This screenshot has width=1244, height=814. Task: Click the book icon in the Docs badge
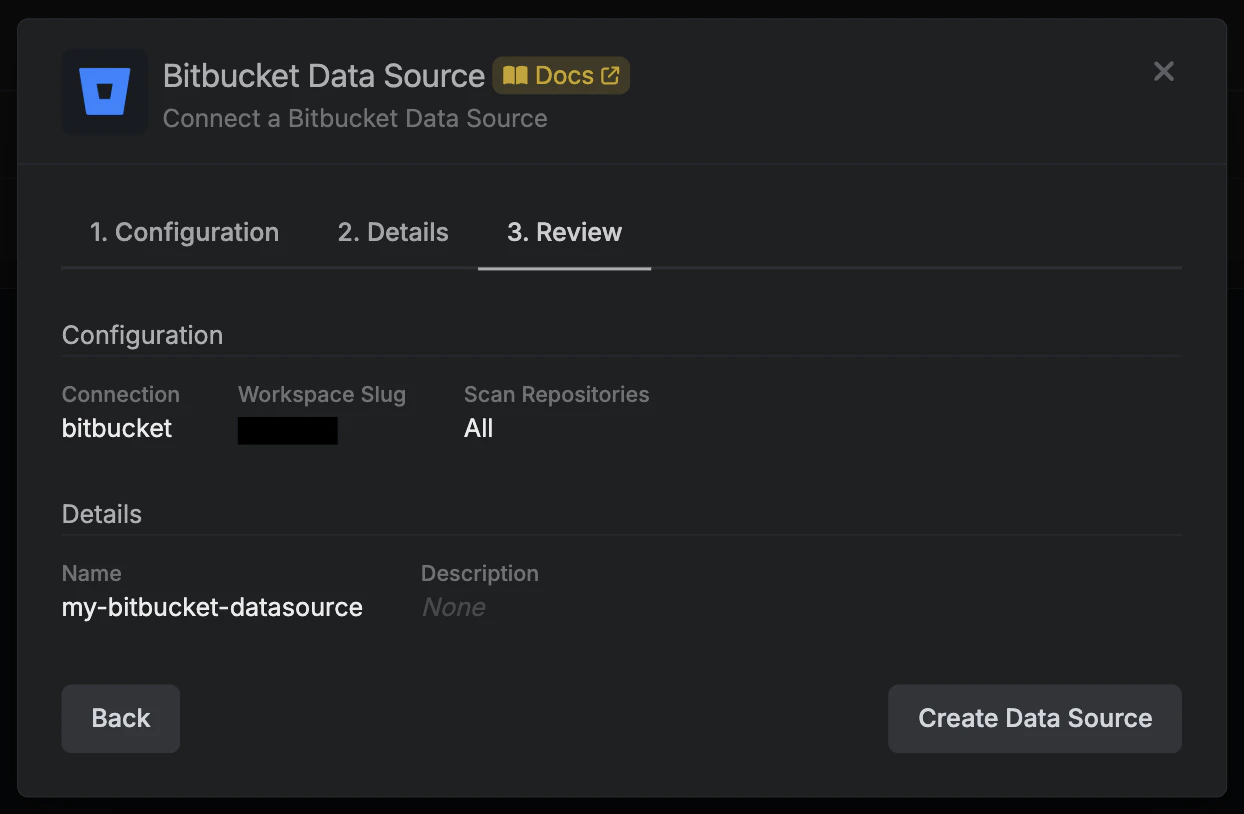(x=515, y=75)
